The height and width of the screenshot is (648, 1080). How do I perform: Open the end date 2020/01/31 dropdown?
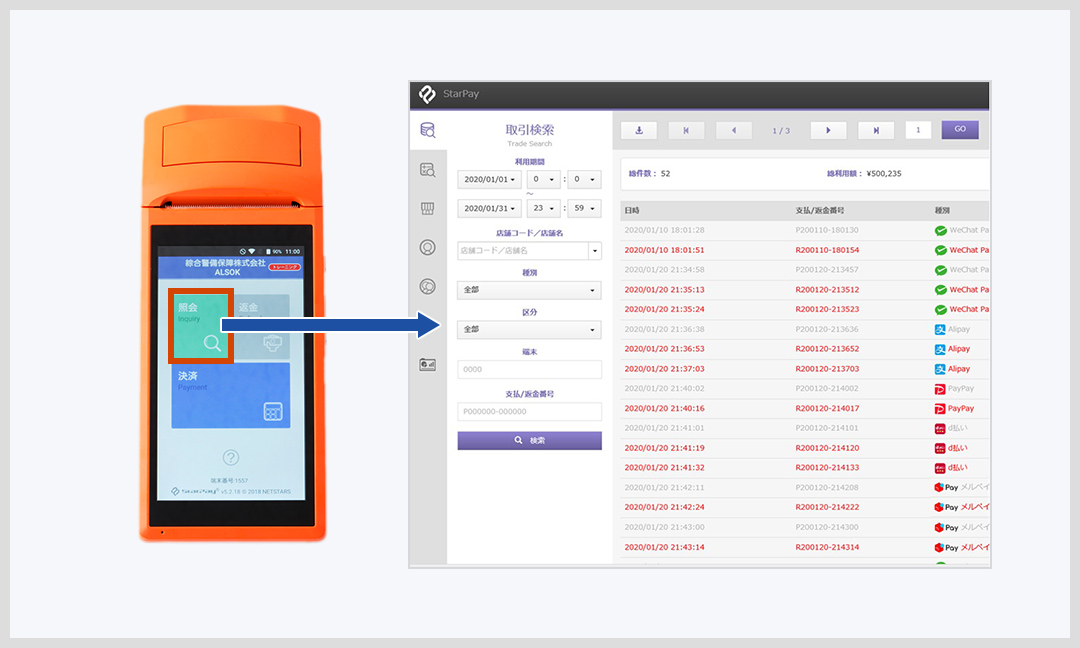(x=489, y=208)
